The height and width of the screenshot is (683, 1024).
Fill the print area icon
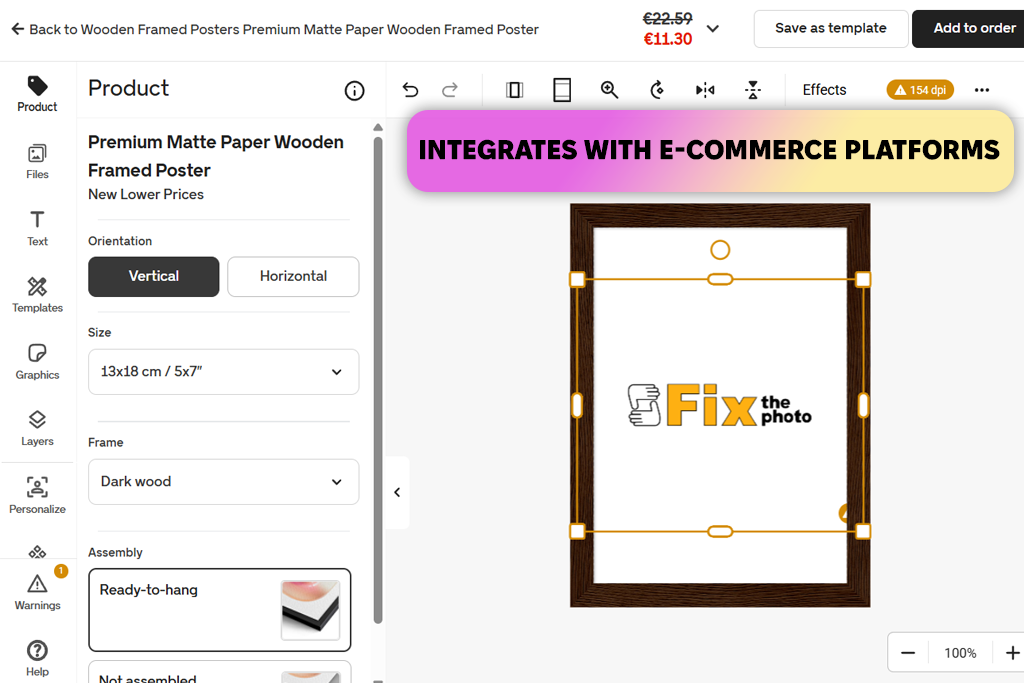(562, 89)
